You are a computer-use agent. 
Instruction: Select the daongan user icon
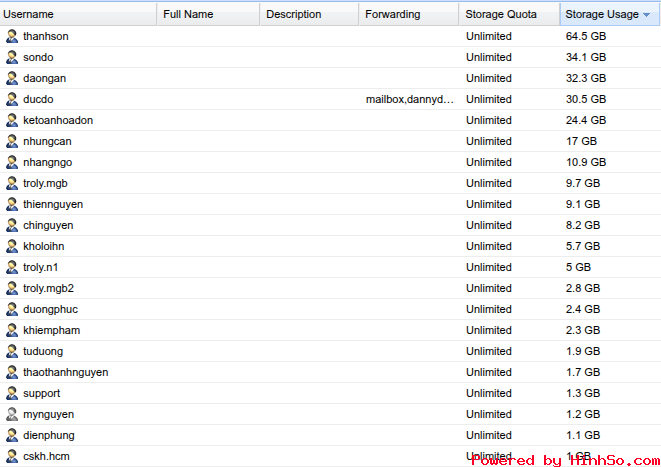(12, 78)
